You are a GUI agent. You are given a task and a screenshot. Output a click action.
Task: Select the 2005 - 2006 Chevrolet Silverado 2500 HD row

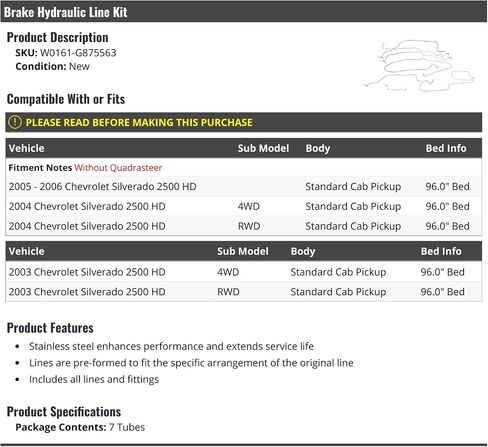[x=244, y=186]
